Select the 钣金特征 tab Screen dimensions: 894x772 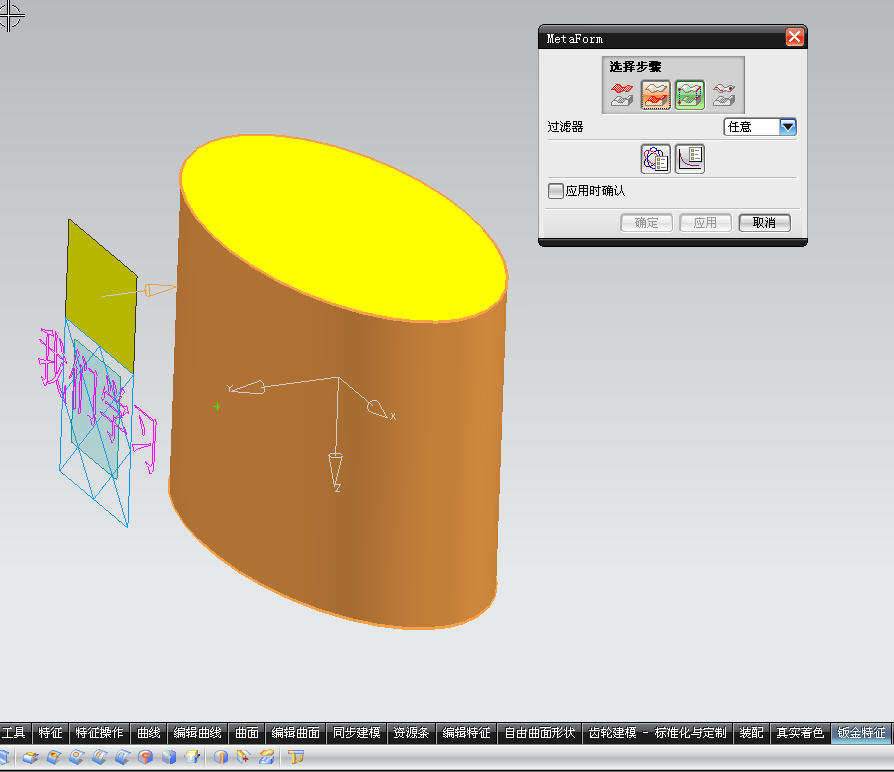pos(861,733)
